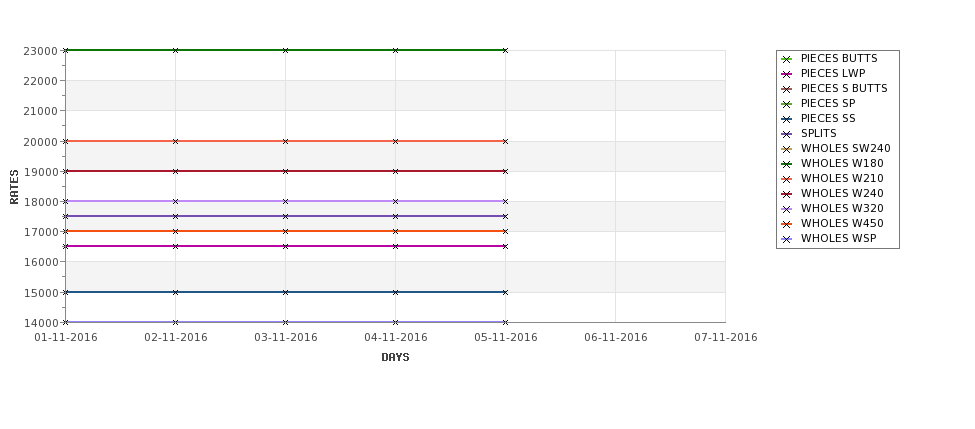This screenshot has width=975, height=429.
Task: Select the WHOLES W240 legend label
Action: pos(842,193)
